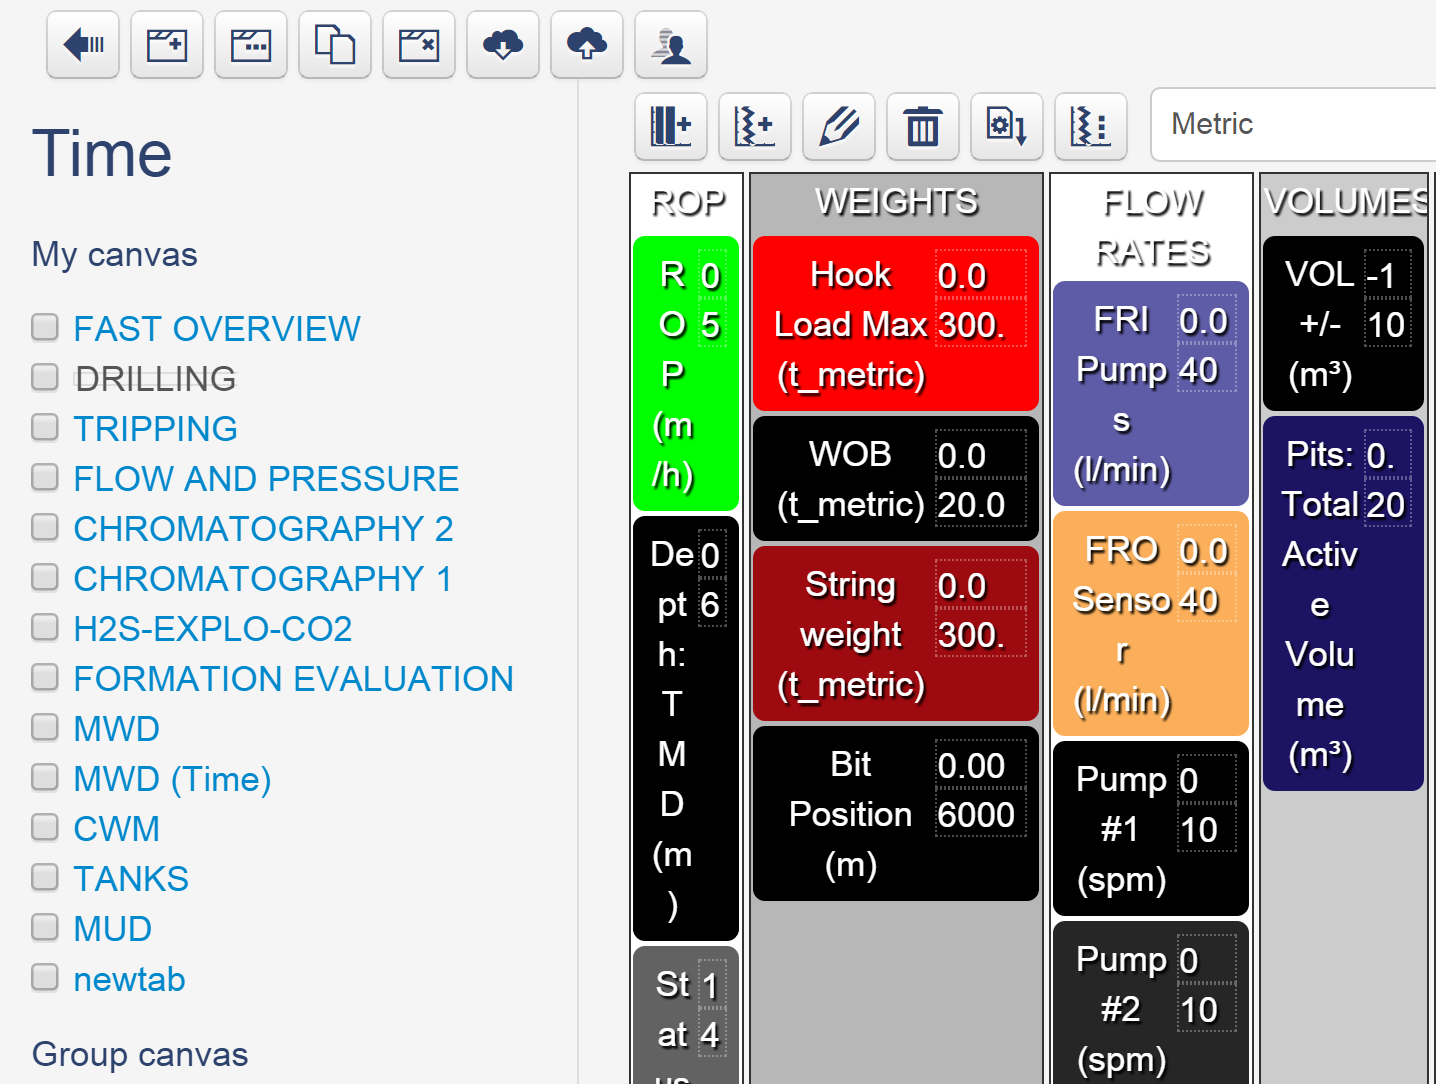The height and width of the screenshot is (1084, 1436).
Task: Click the back arrow navigation icon
Action: (82, 44)
